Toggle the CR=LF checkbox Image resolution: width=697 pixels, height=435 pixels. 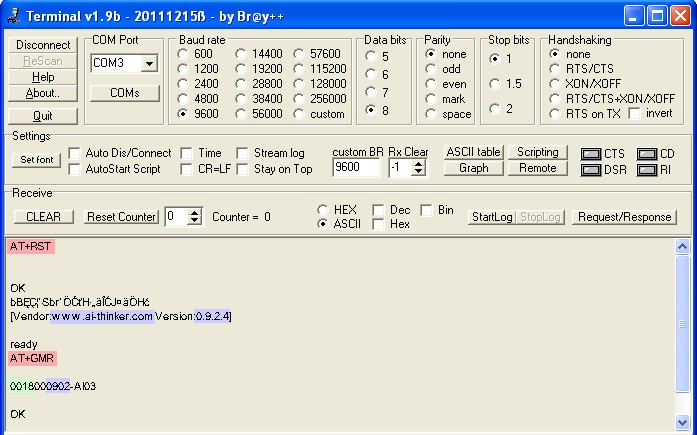tap(187, 169)
